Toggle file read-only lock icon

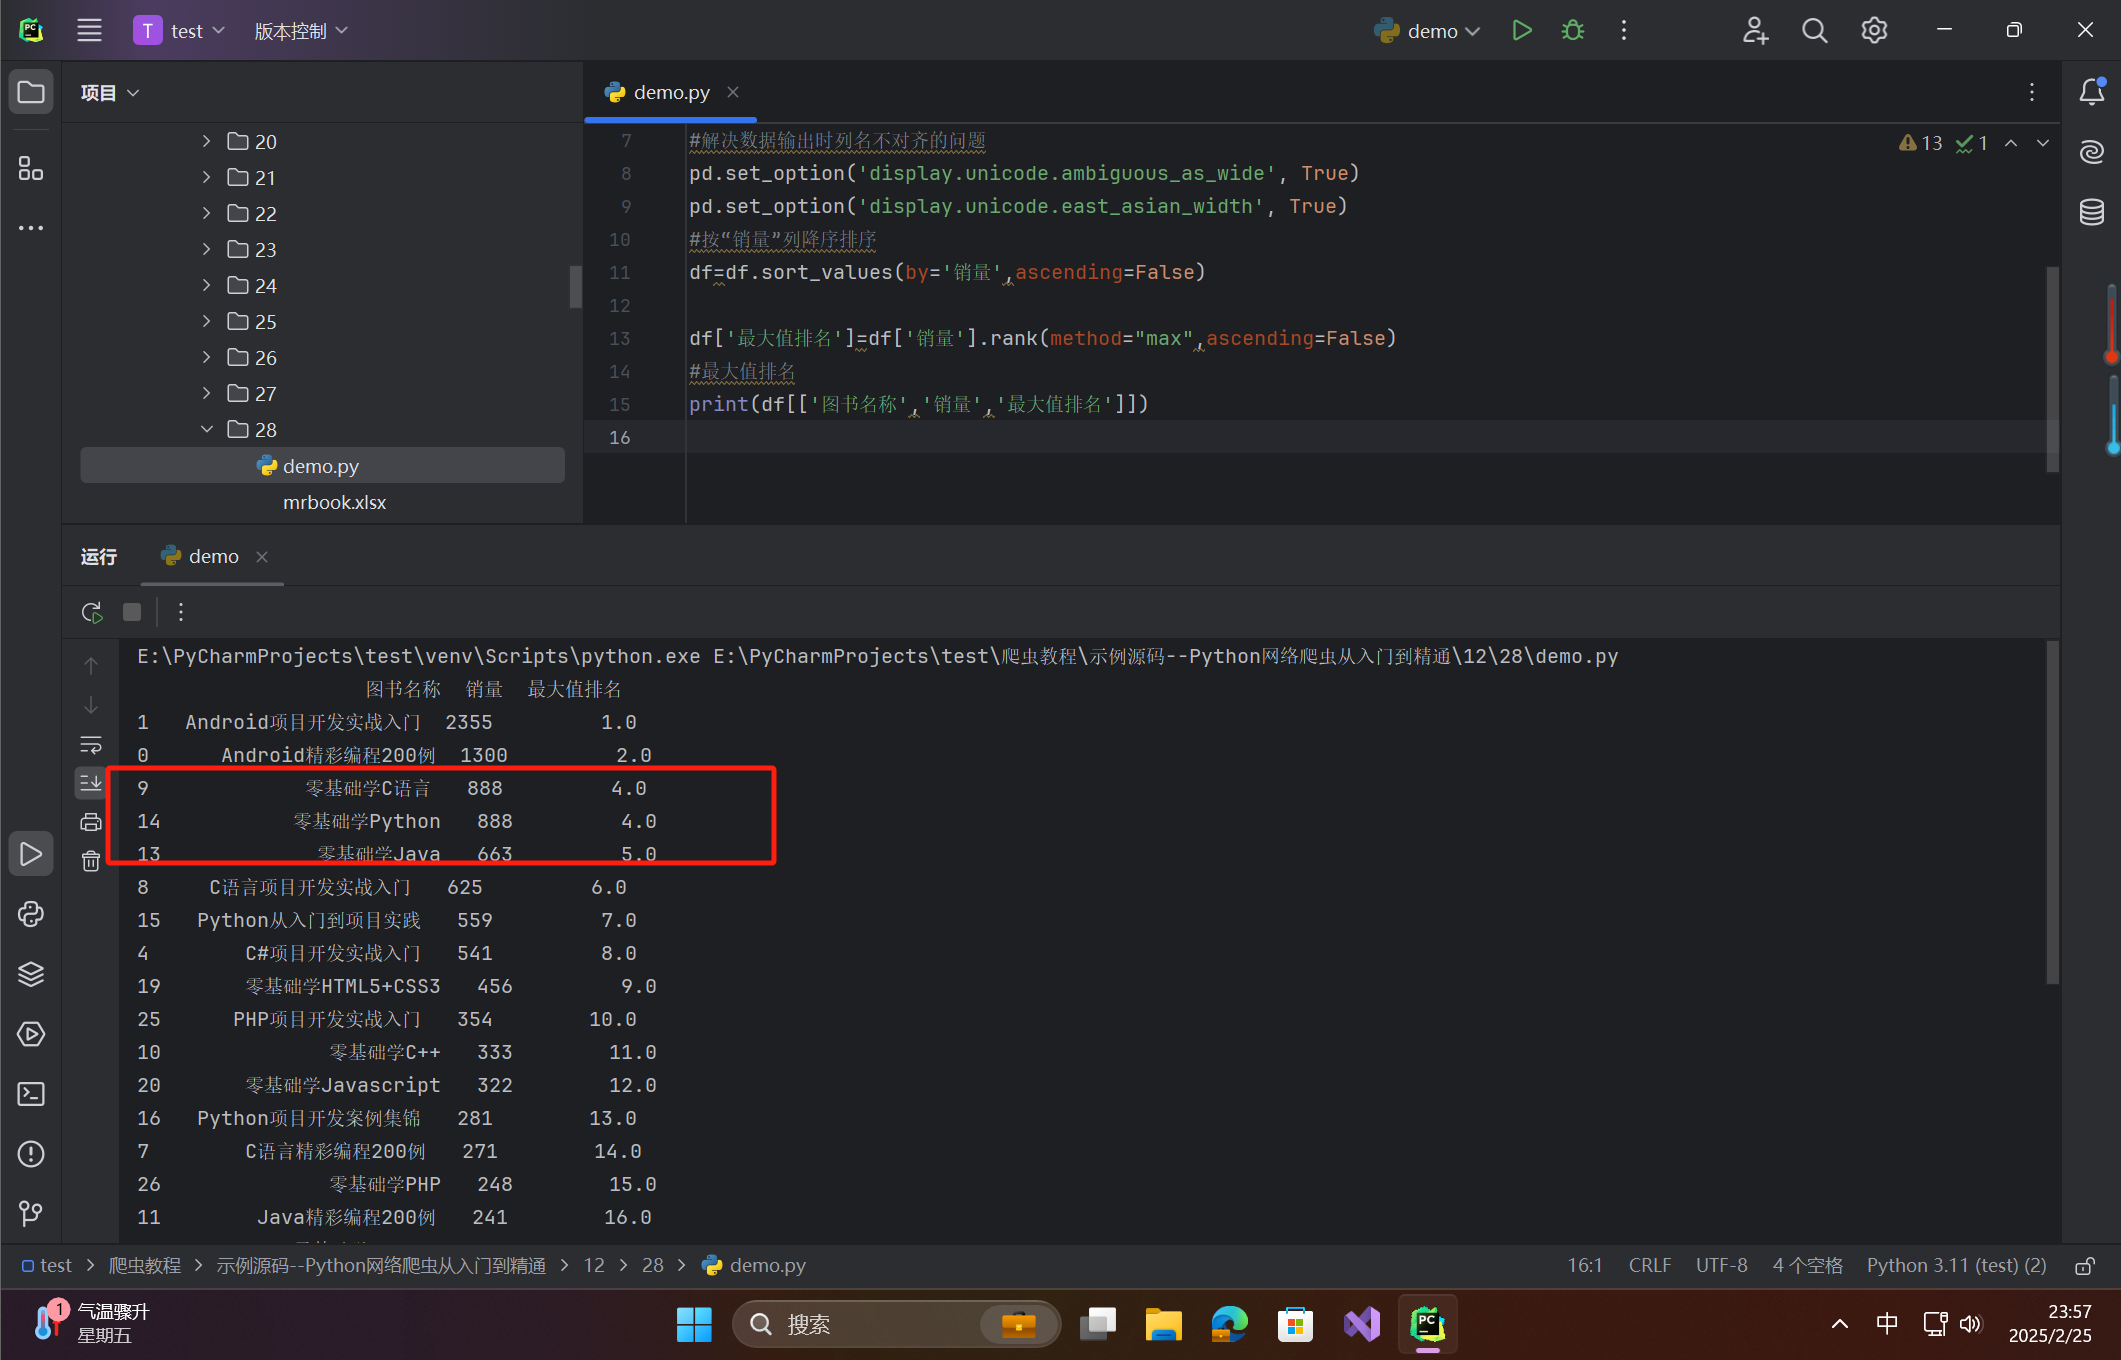click(2085, 1266)
